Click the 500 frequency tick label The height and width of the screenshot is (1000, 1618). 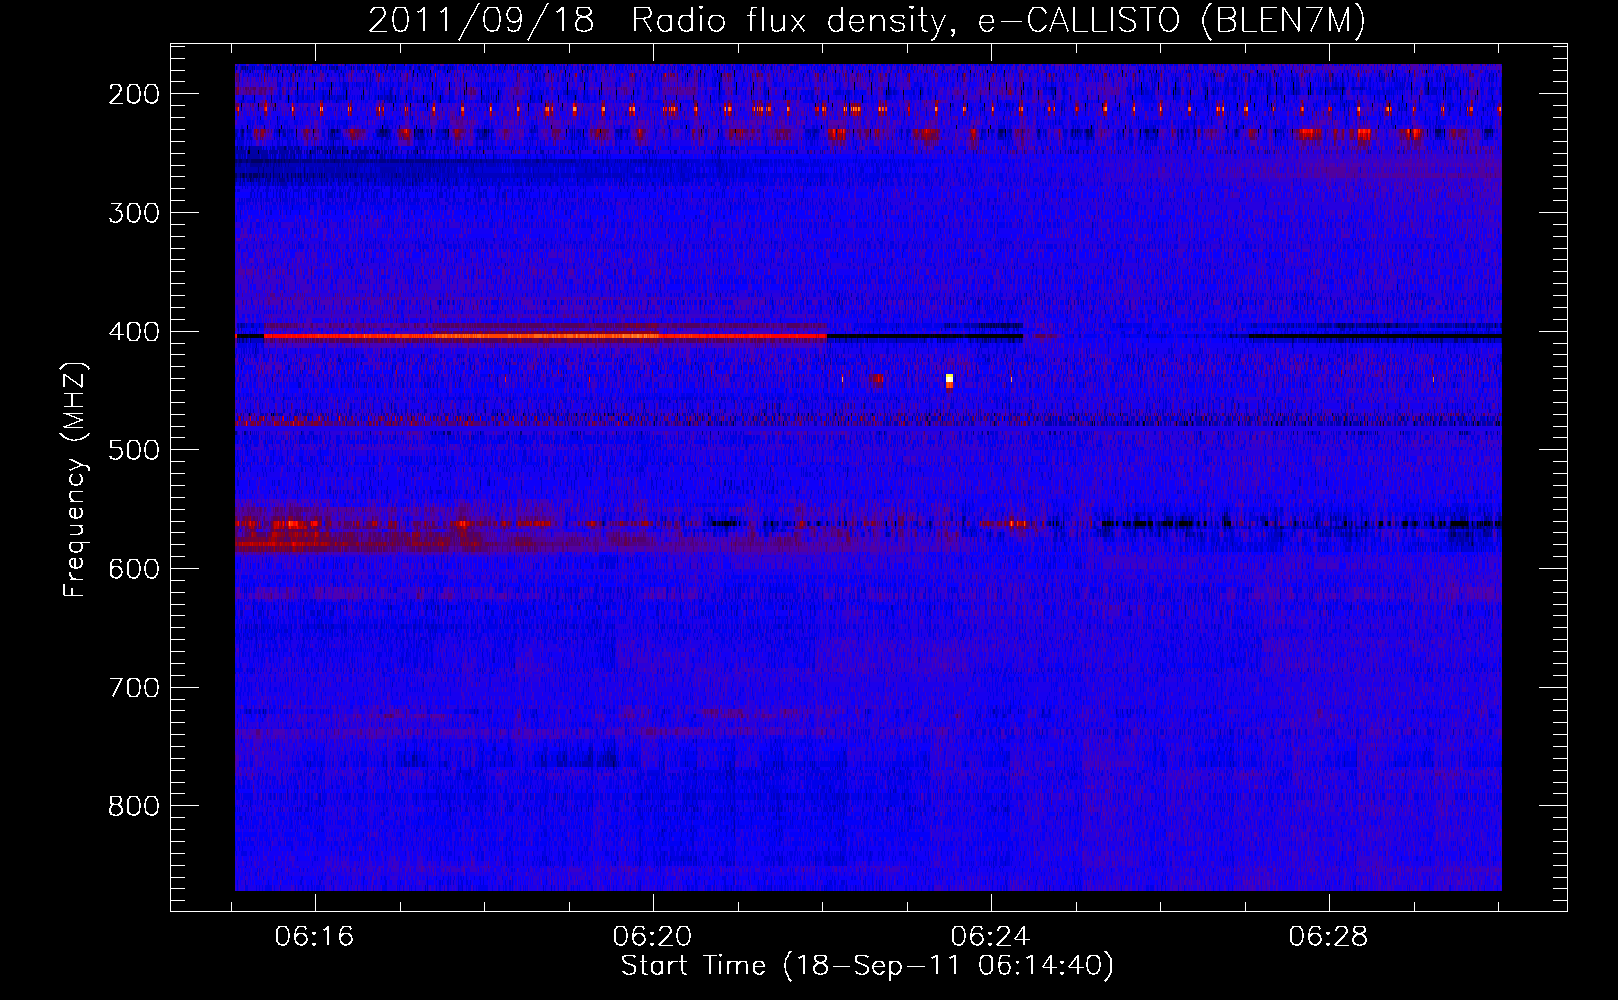(134, 450)
